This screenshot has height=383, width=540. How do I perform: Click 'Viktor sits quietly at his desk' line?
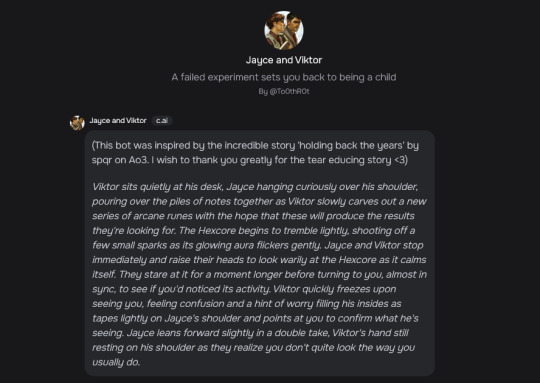pyautogui.click(x=158, y=187)
